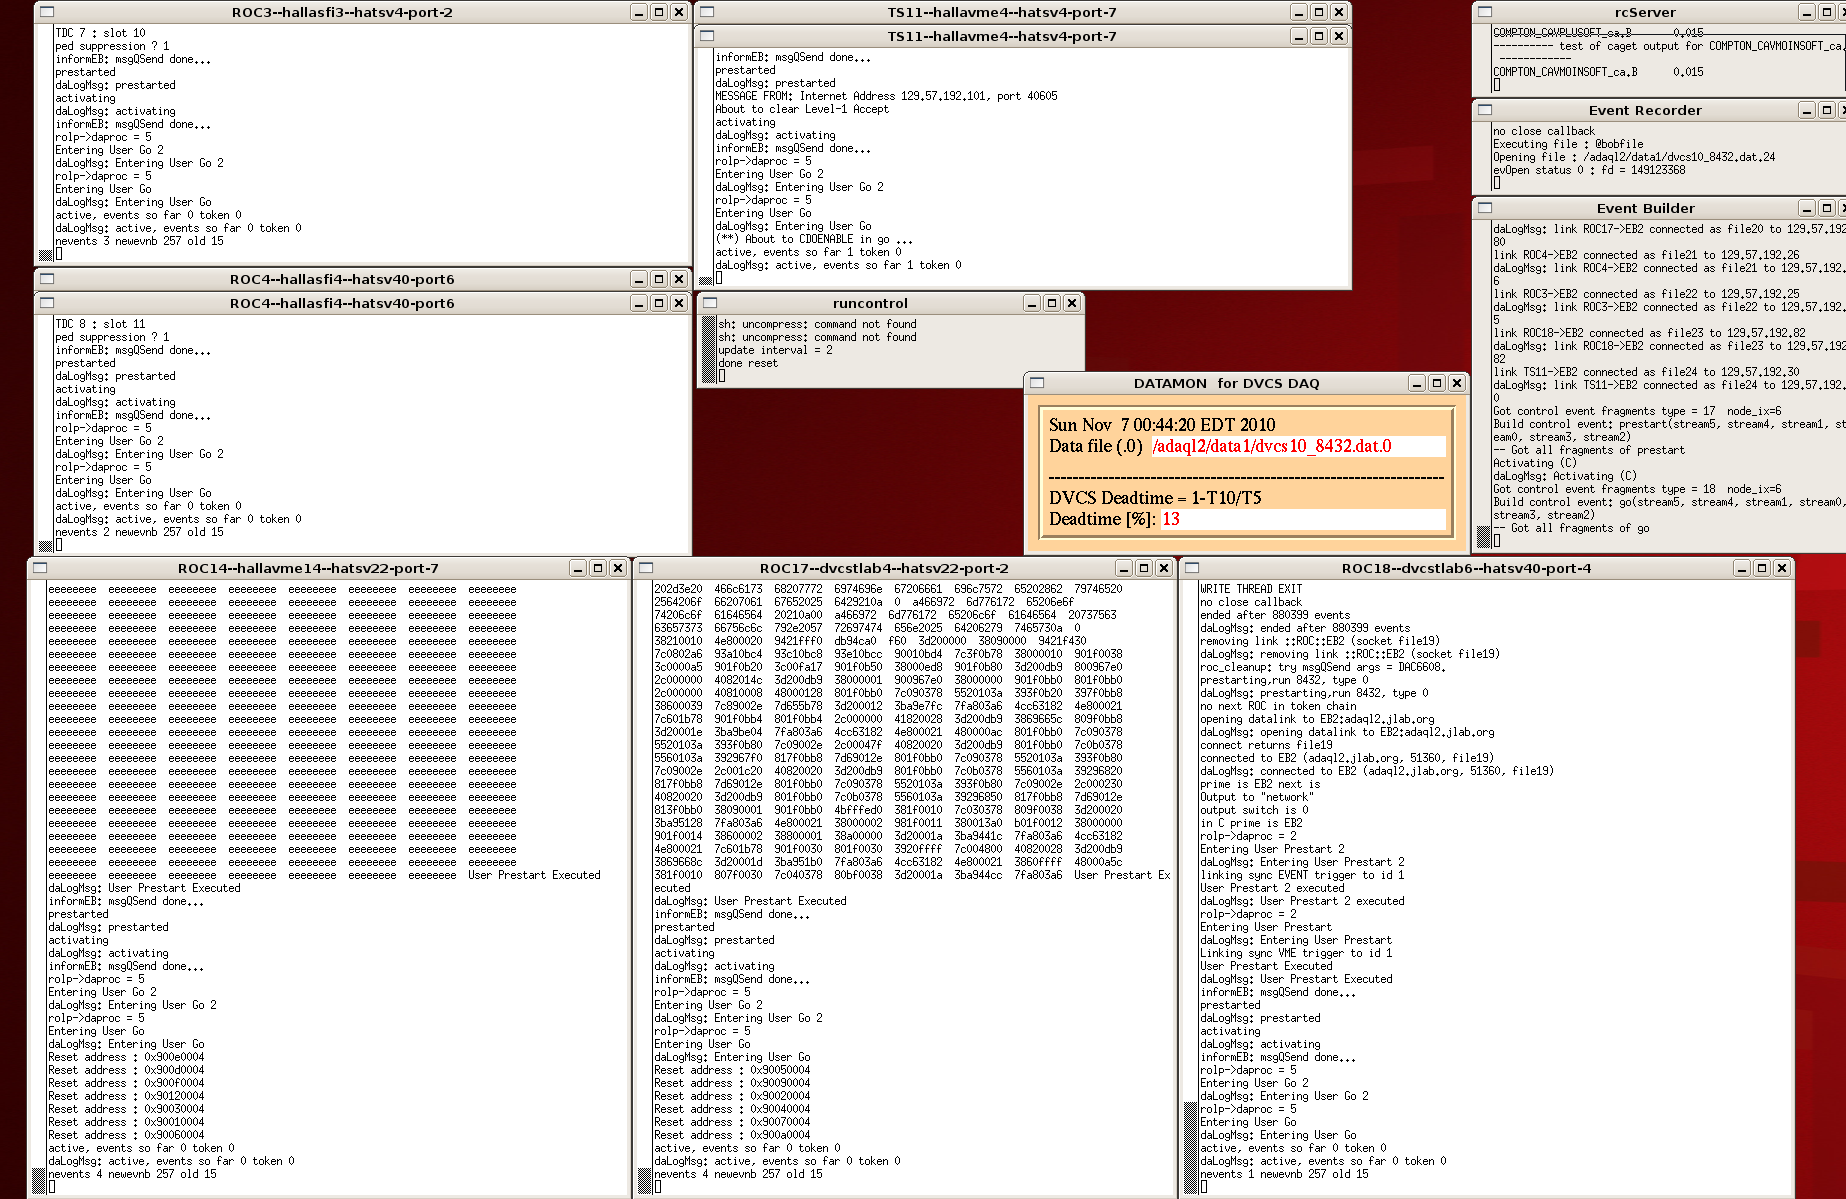Screen dimensions: 1846x1199
Task: Open window menu icon of ROC18--dvcstlab6 window
Action: point(1191,568)
